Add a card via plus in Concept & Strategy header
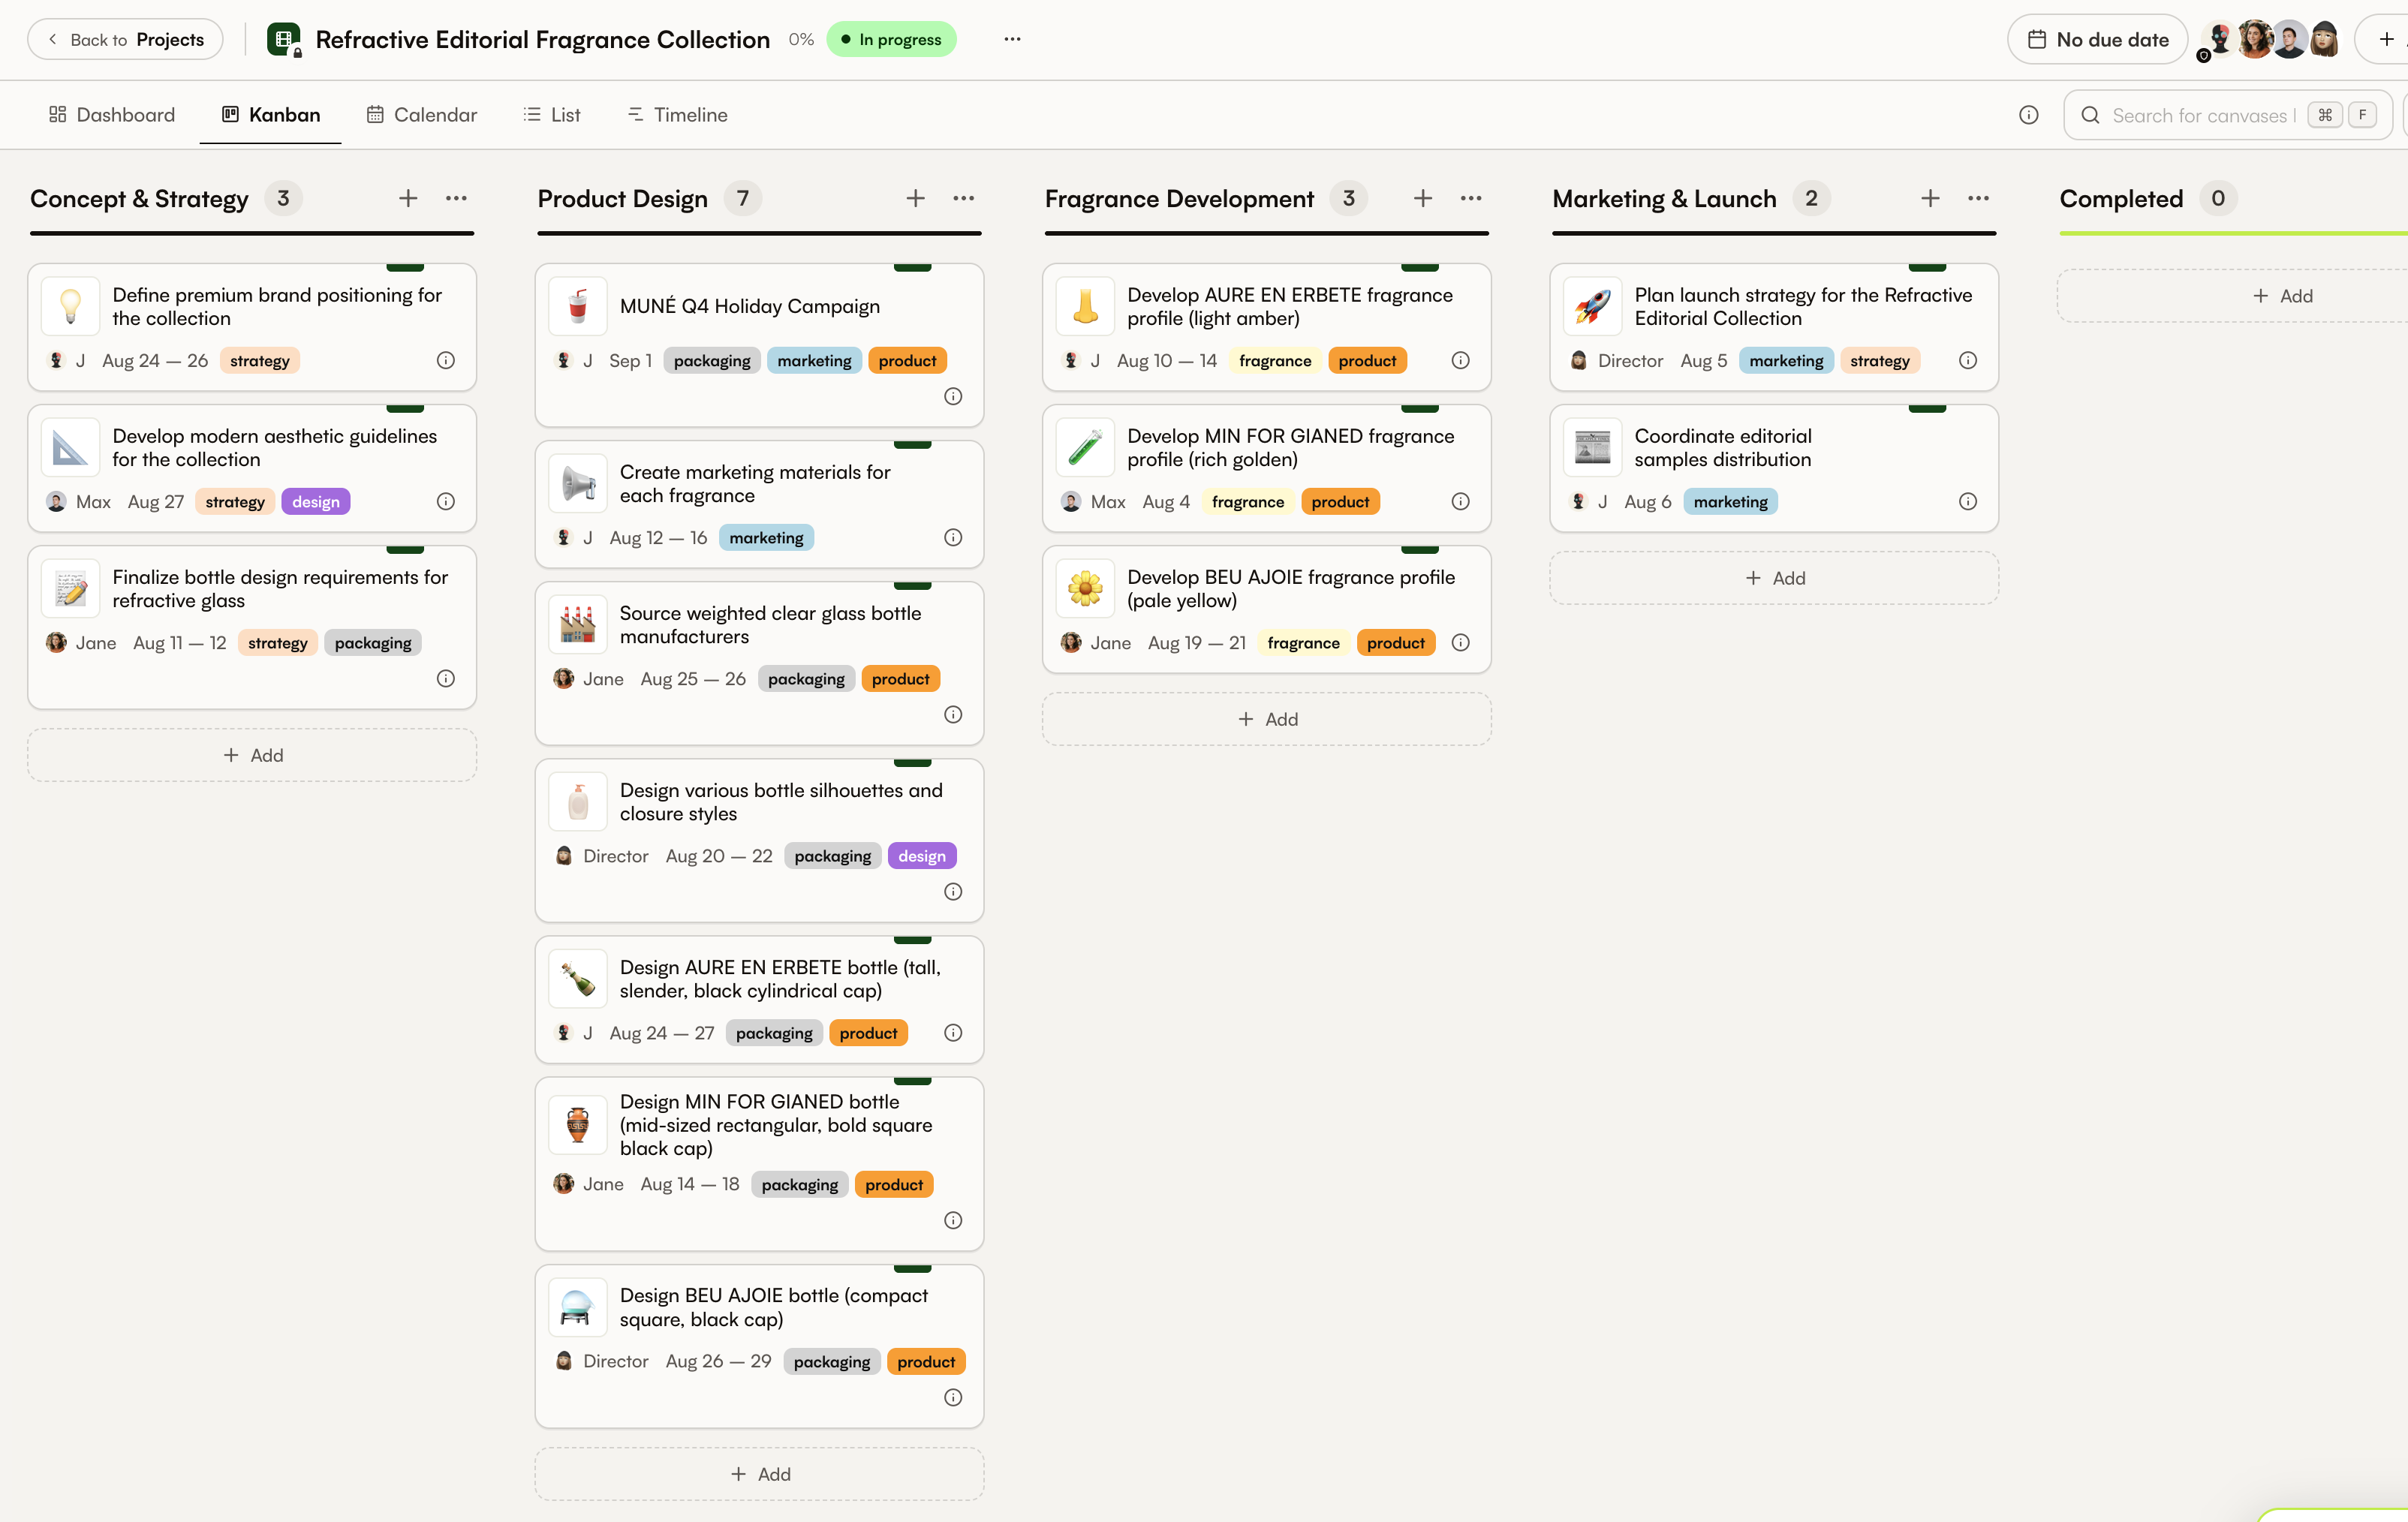The height and width of the screenshot is (1522, 2408). tap(408, 198)
